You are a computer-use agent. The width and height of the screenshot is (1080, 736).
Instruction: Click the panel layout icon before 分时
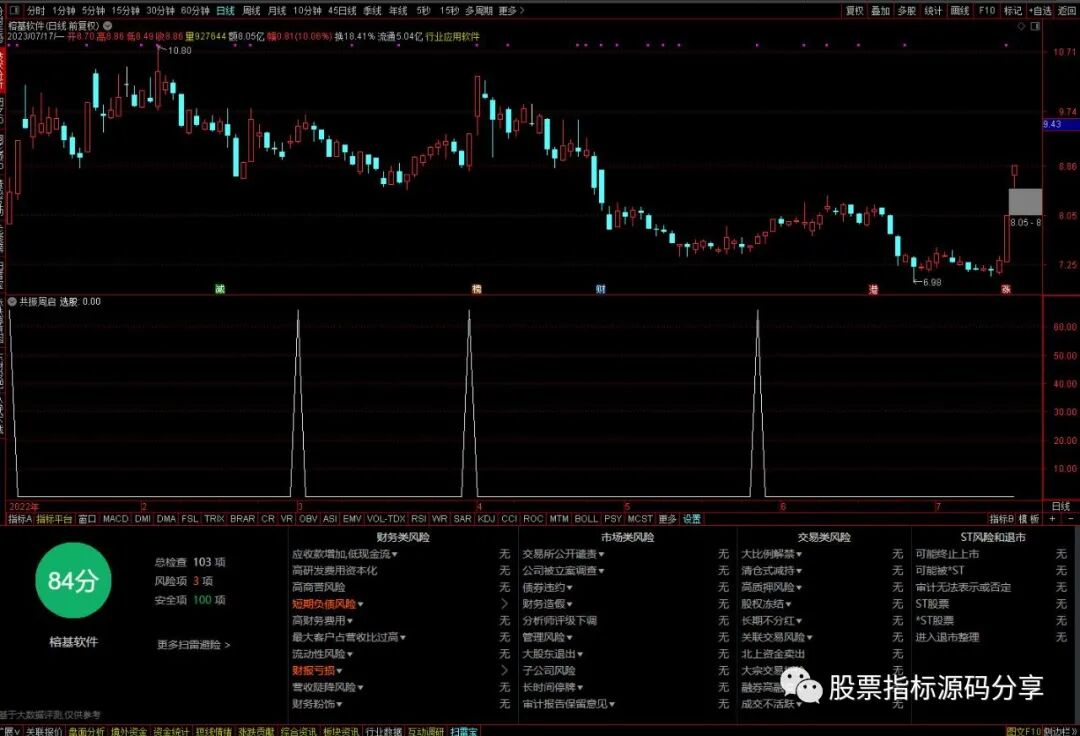[x=14, y=10]
